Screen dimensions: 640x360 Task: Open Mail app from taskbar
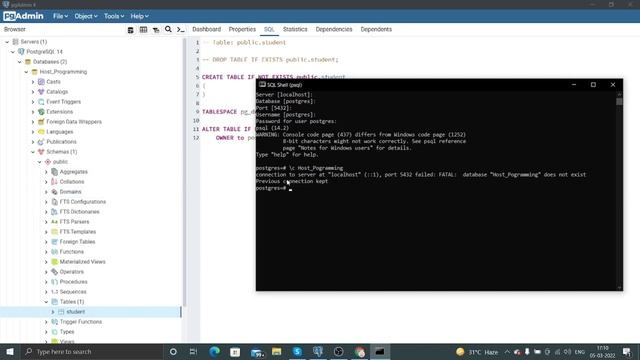point(257,352)
